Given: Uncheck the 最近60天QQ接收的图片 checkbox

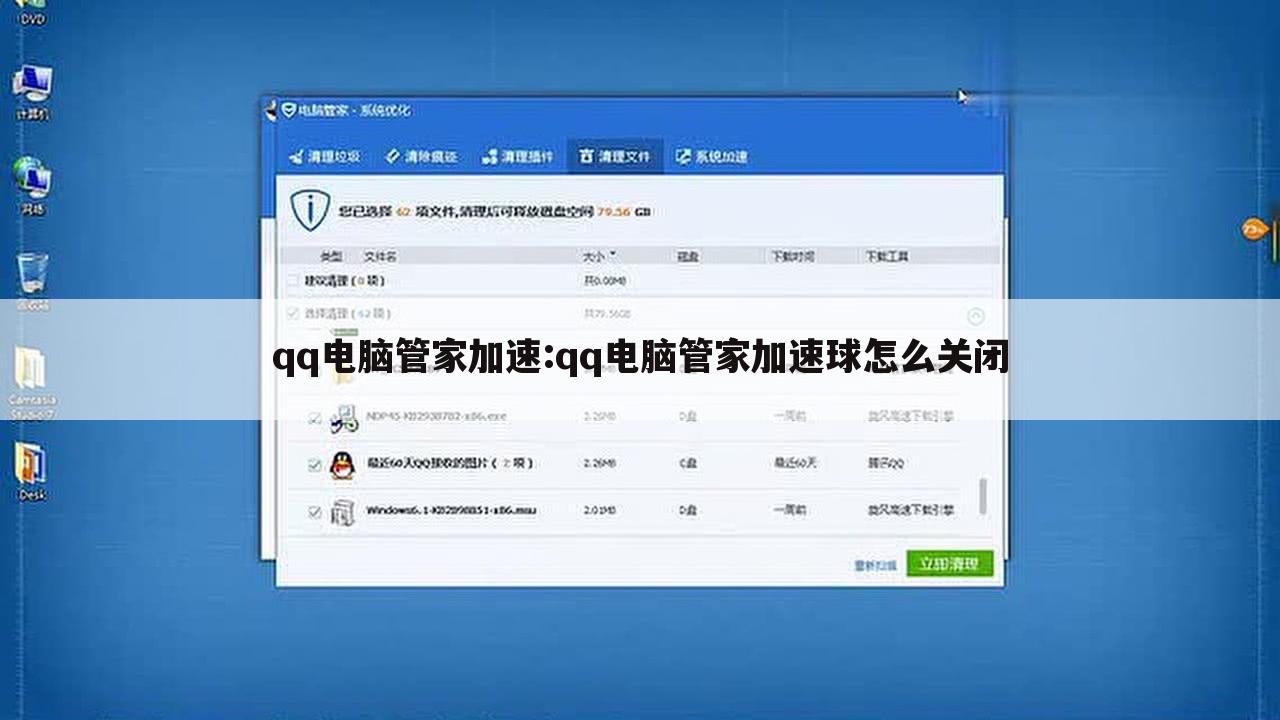Looking at the screenshot, I should 315,465.
